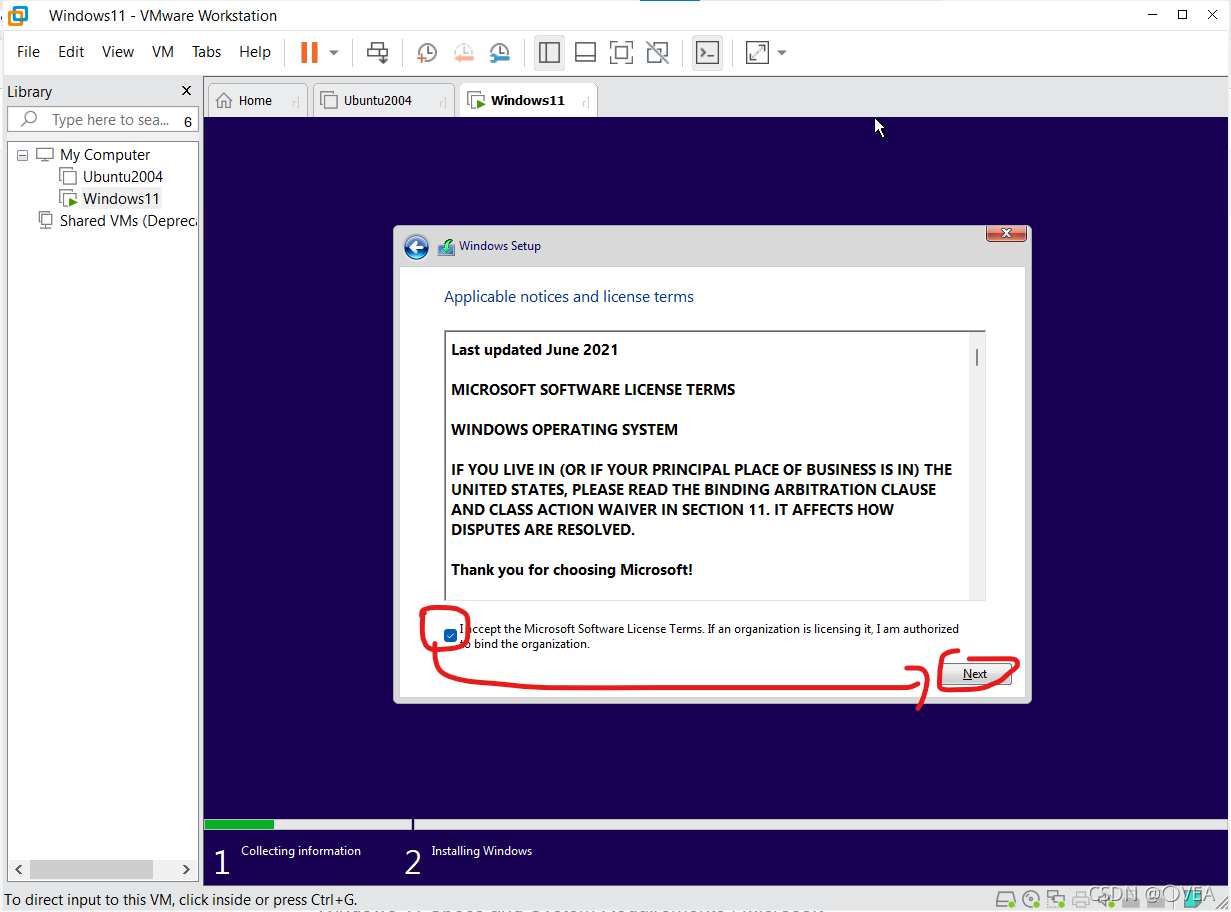Click the Home tab close handle

point(295,102)
